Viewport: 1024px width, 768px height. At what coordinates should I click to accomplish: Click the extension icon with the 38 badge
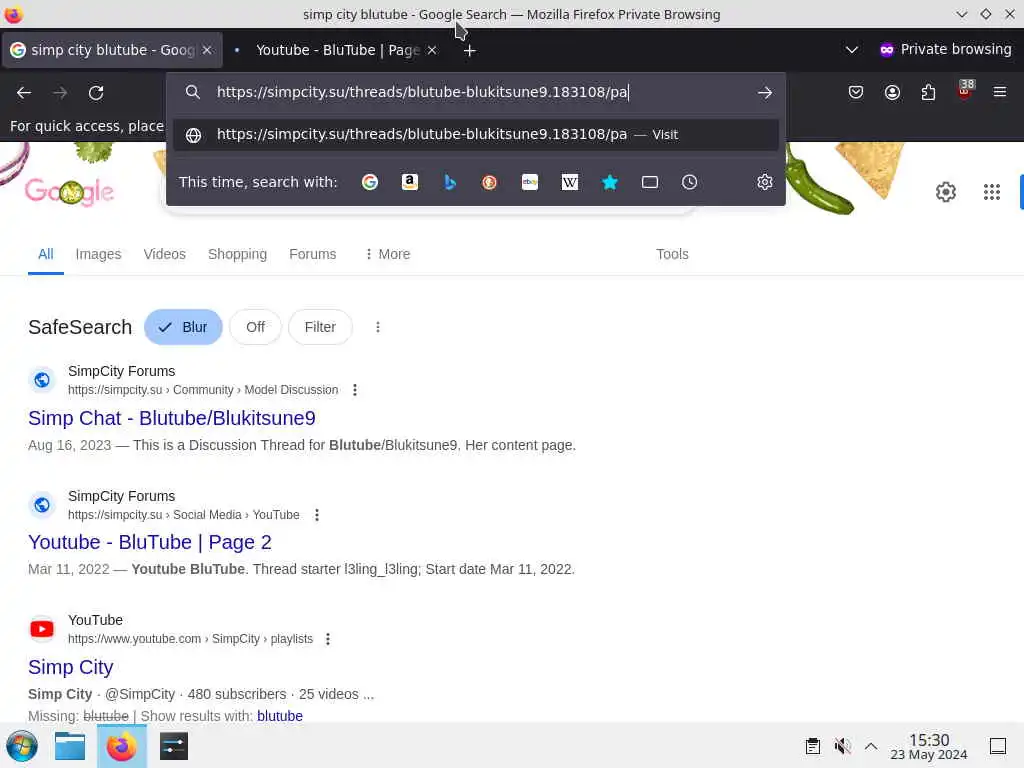pyautogui.click(x=965, y=90)
